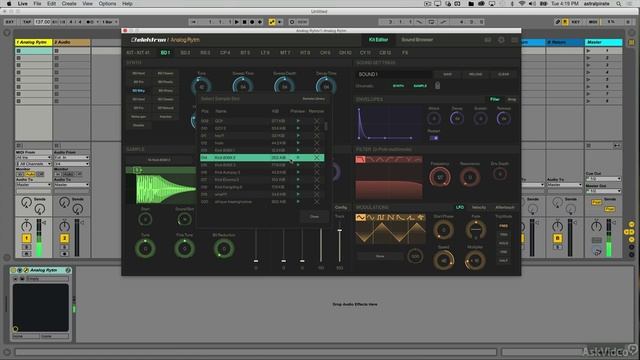Click Close in the Select Sample Slot dialog
This screenshot has height=360, width=640.
[314, 217]
